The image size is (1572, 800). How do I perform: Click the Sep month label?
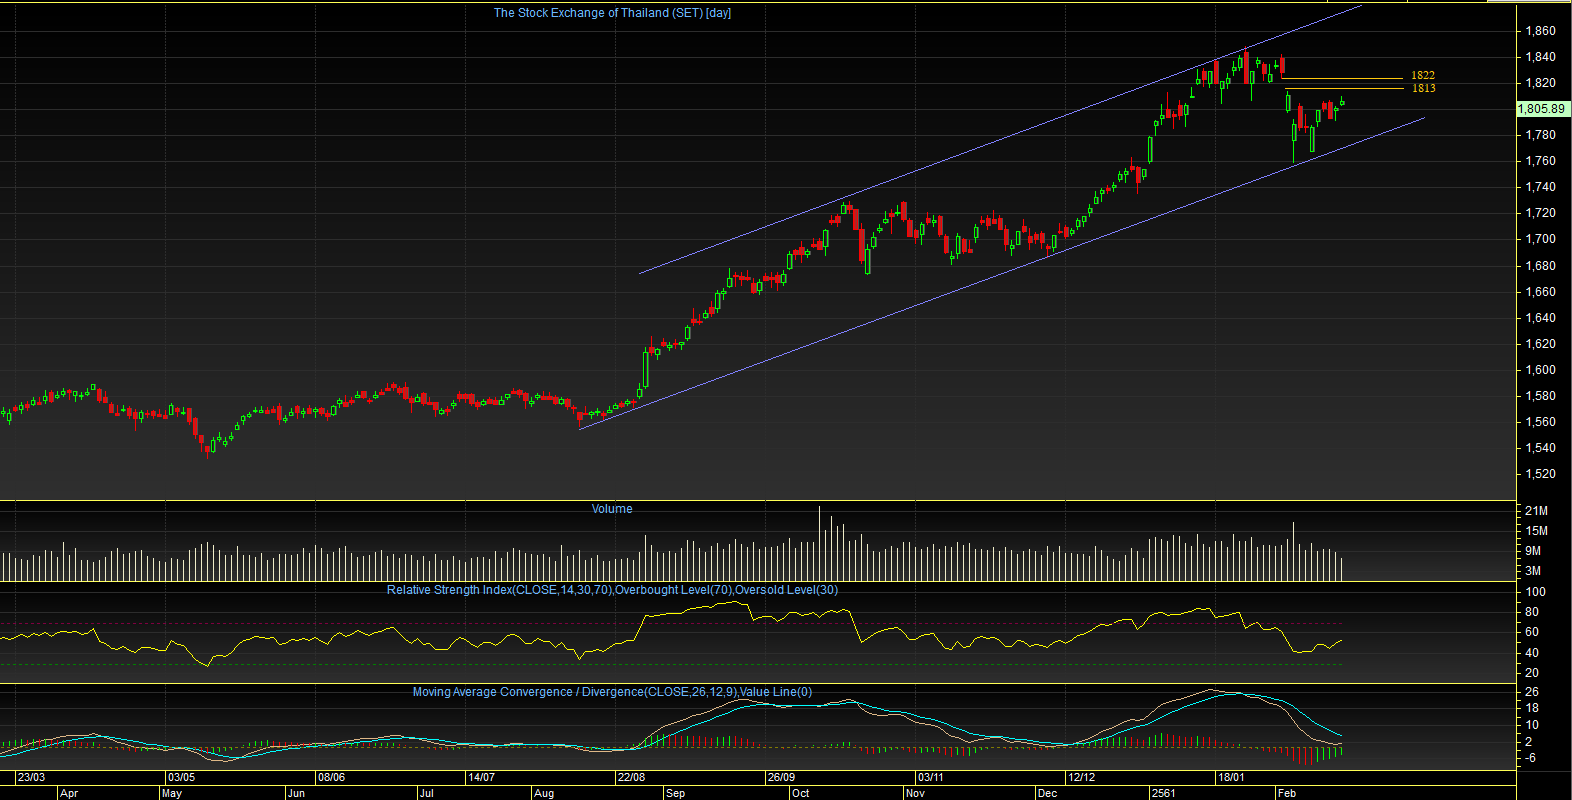675,793
